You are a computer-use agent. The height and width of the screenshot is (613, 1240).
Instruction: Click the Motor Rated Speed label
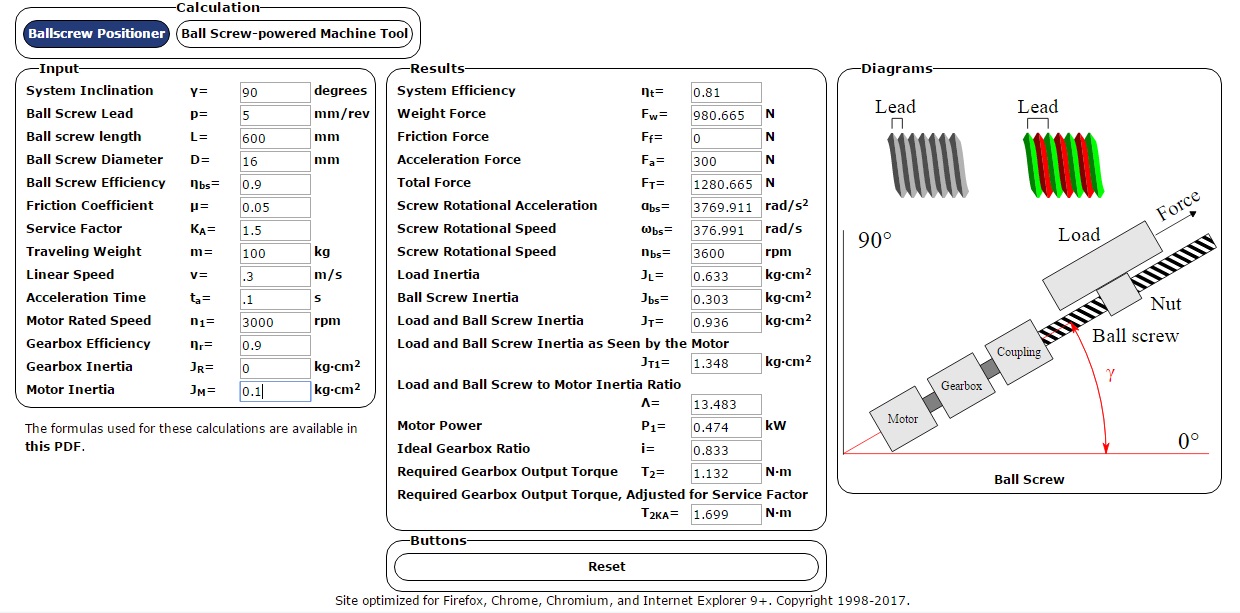coord(89,321)
